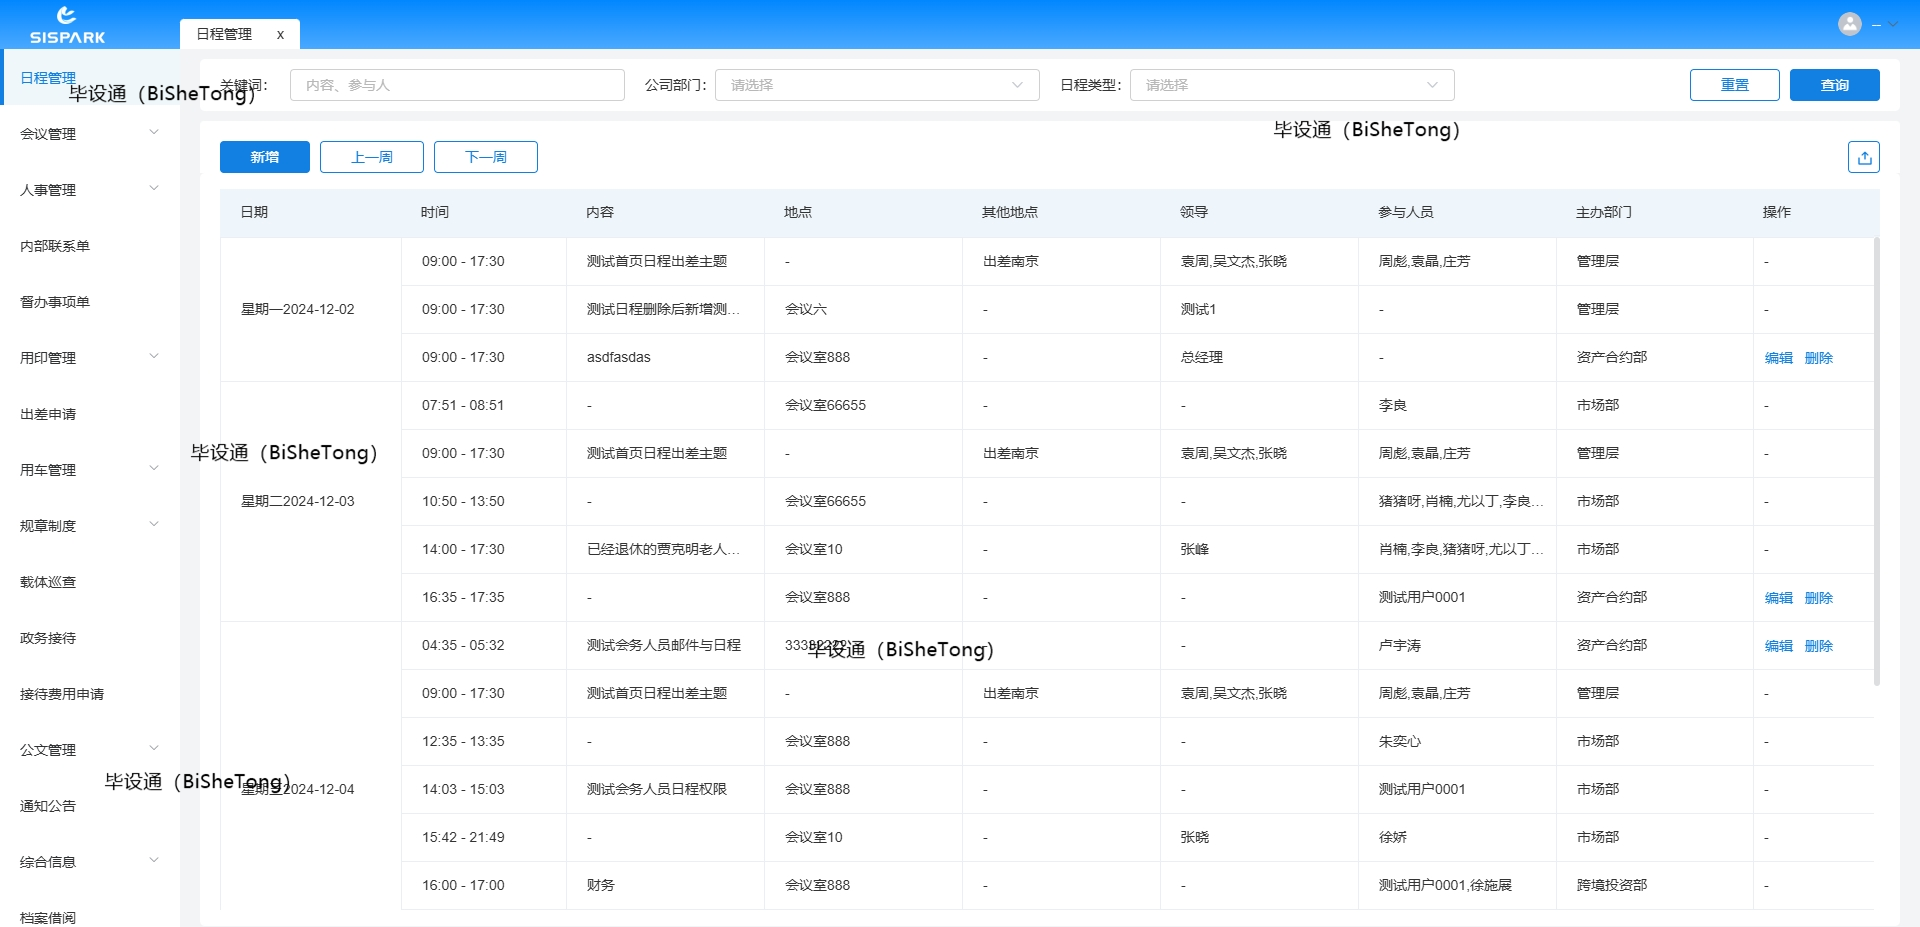Click the SISPARK logo
Viewport: 1920px width, 927px height.
click(67, 25)
